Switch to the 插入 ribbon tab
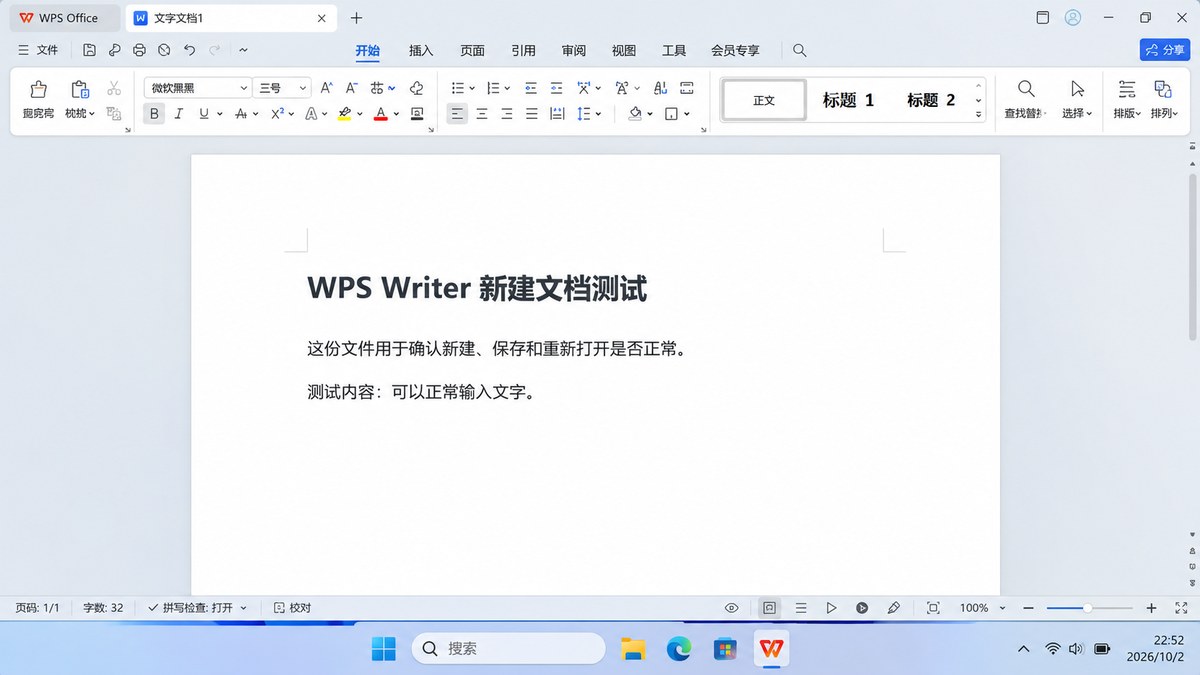This screenshot has width=1200, height=675. (x=421, y=50)
